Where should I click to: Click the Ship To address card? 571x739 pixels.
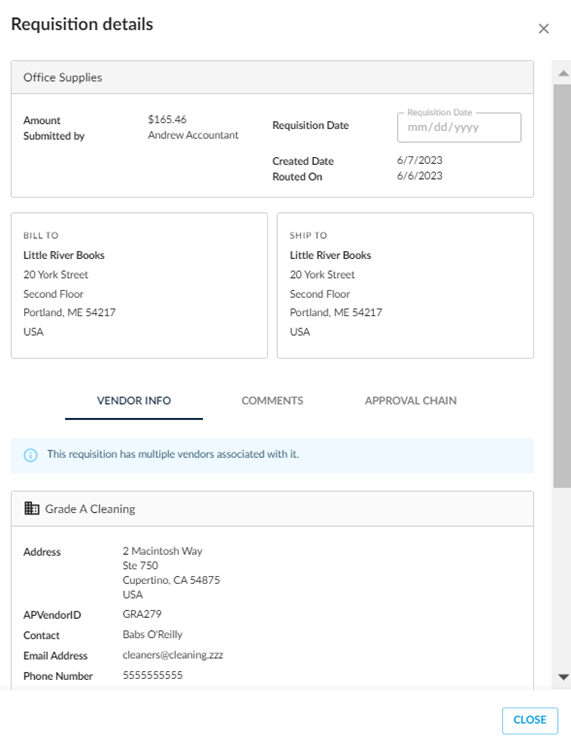point(406,286)
